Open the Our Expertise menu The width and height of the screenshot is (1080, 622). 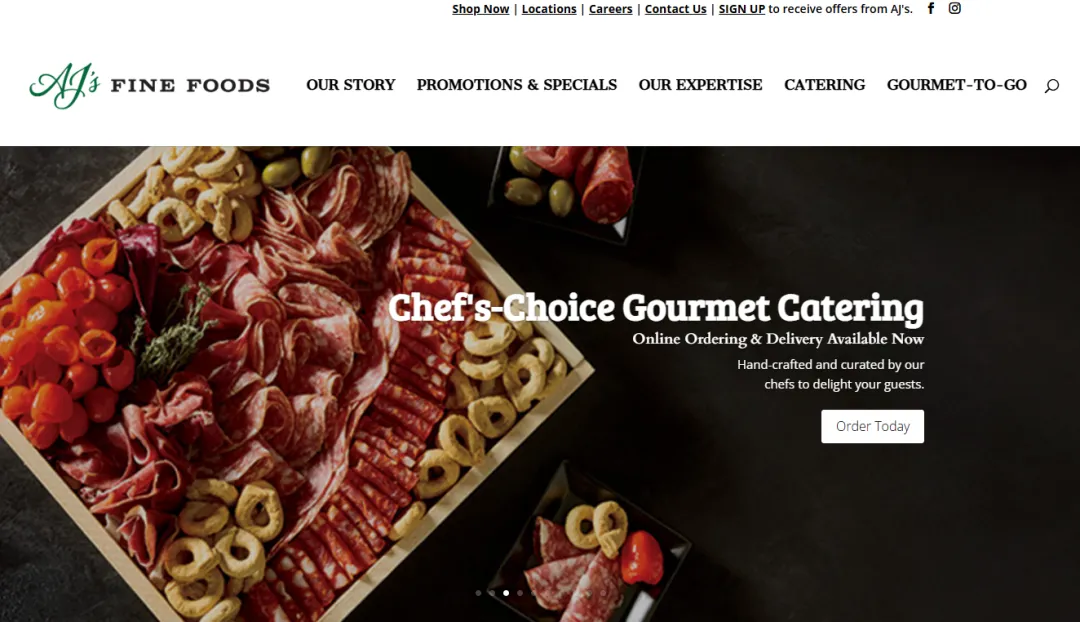coord(700,85)
